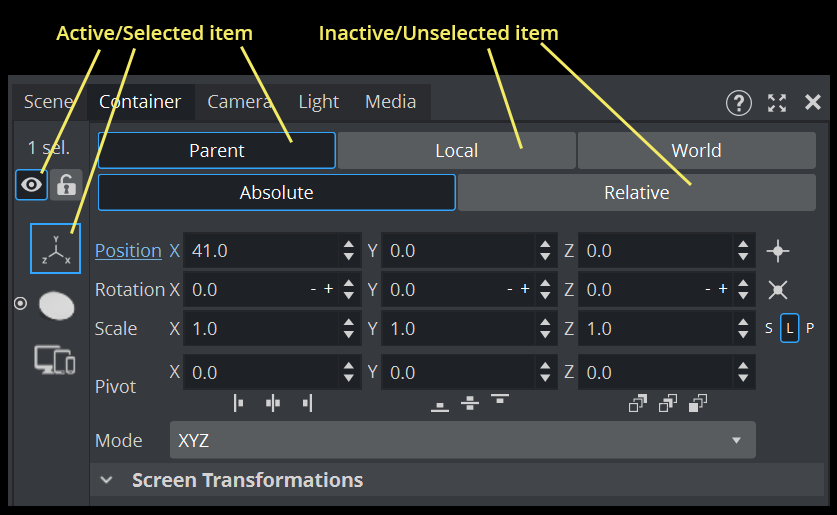Toggle the padlock lock icon
Viewport: 837px width, 515px height.
(x=66, y=185)
